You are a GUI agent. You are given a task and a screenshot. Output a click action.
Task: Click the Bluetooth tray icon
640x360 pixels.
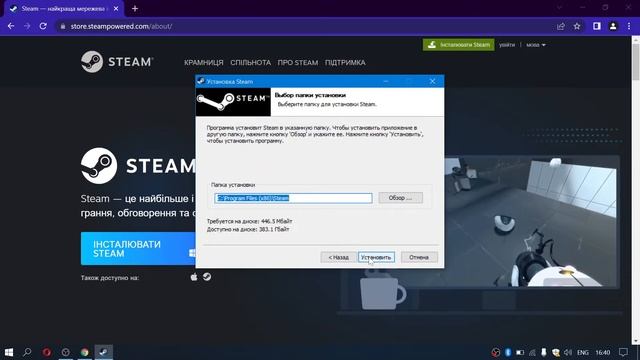[x=508, y=352]
